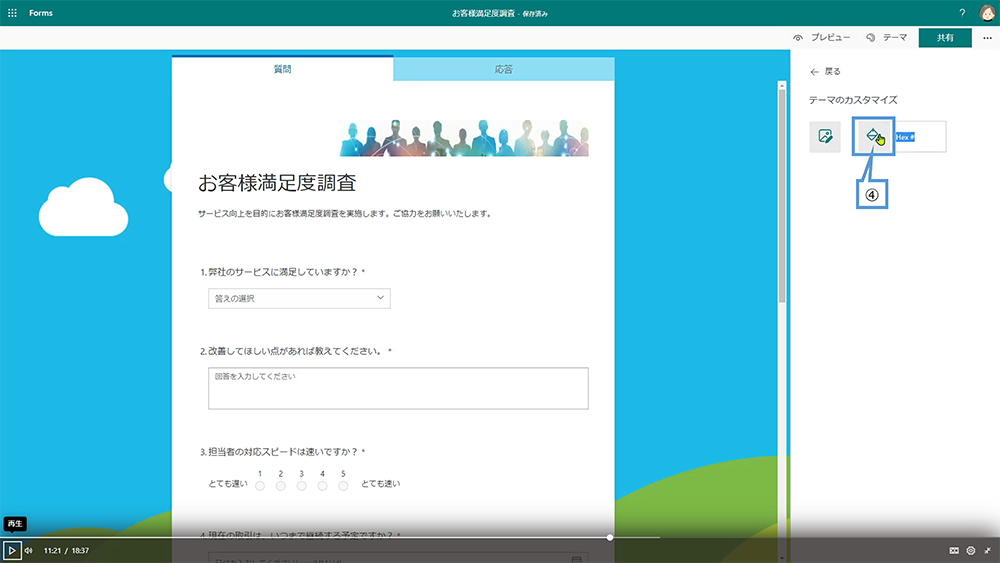The height and width of the screenshot is (563, 1000).
Task: Open the more options ellipsis menu
Action: (987, 38)
